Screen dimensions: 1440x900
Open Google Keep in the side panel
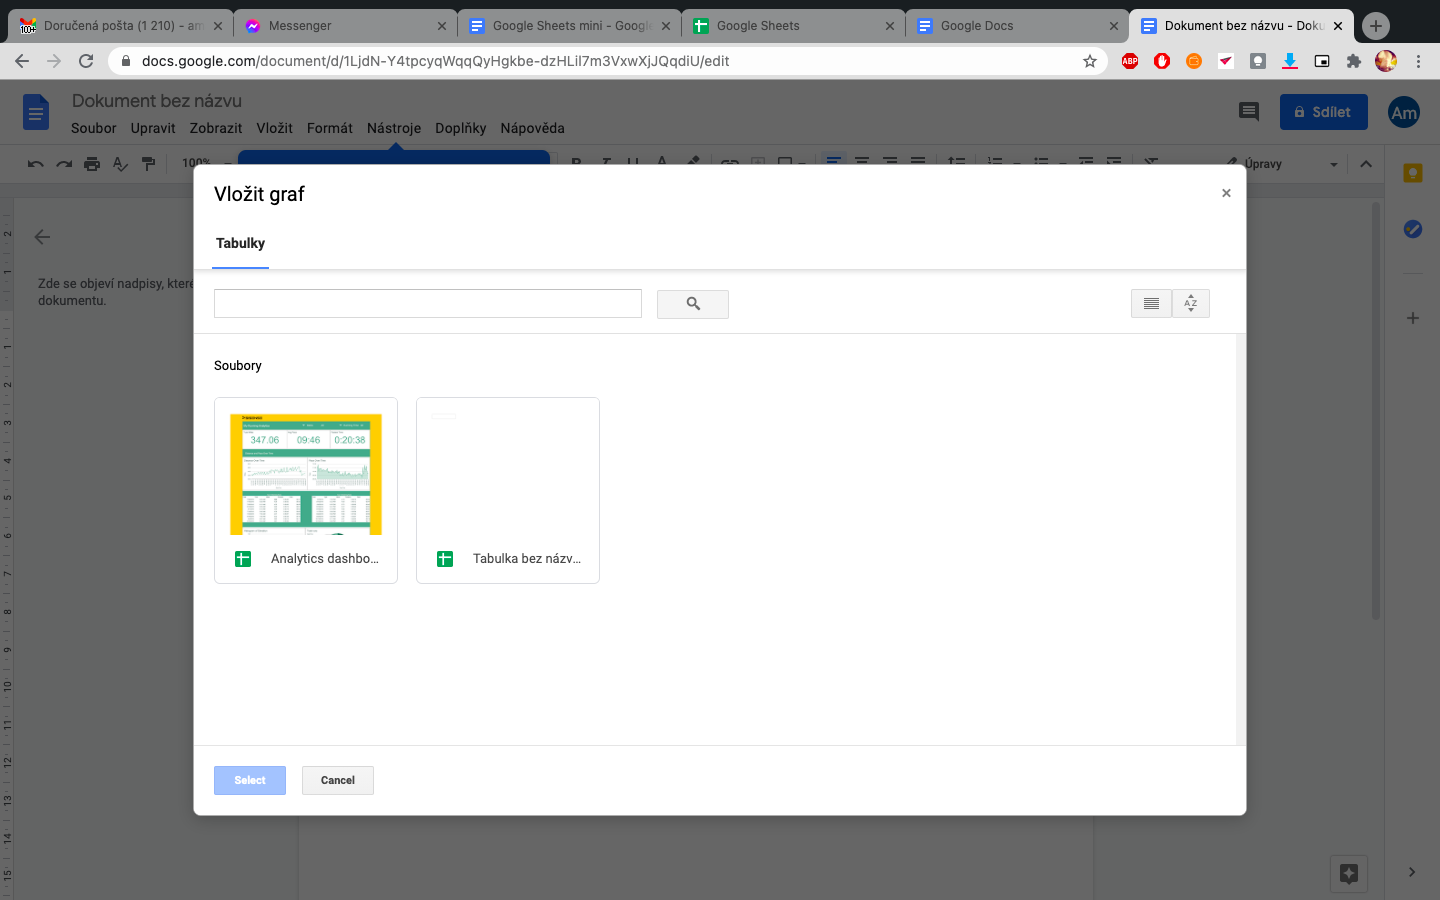coord(1413,173)
